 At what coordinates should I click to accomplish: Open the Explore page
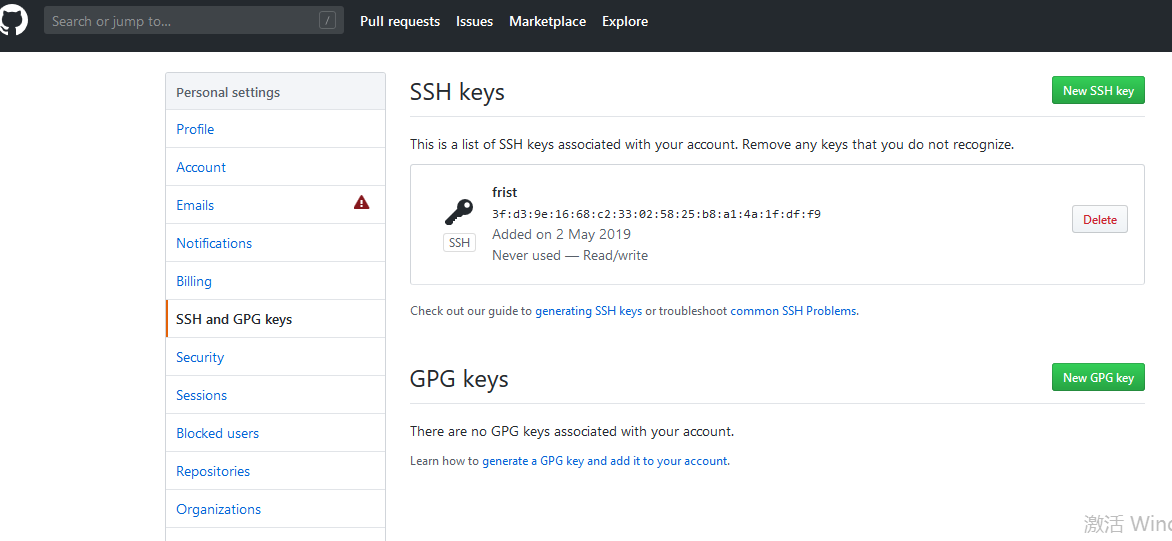click(x=625, y=21)
